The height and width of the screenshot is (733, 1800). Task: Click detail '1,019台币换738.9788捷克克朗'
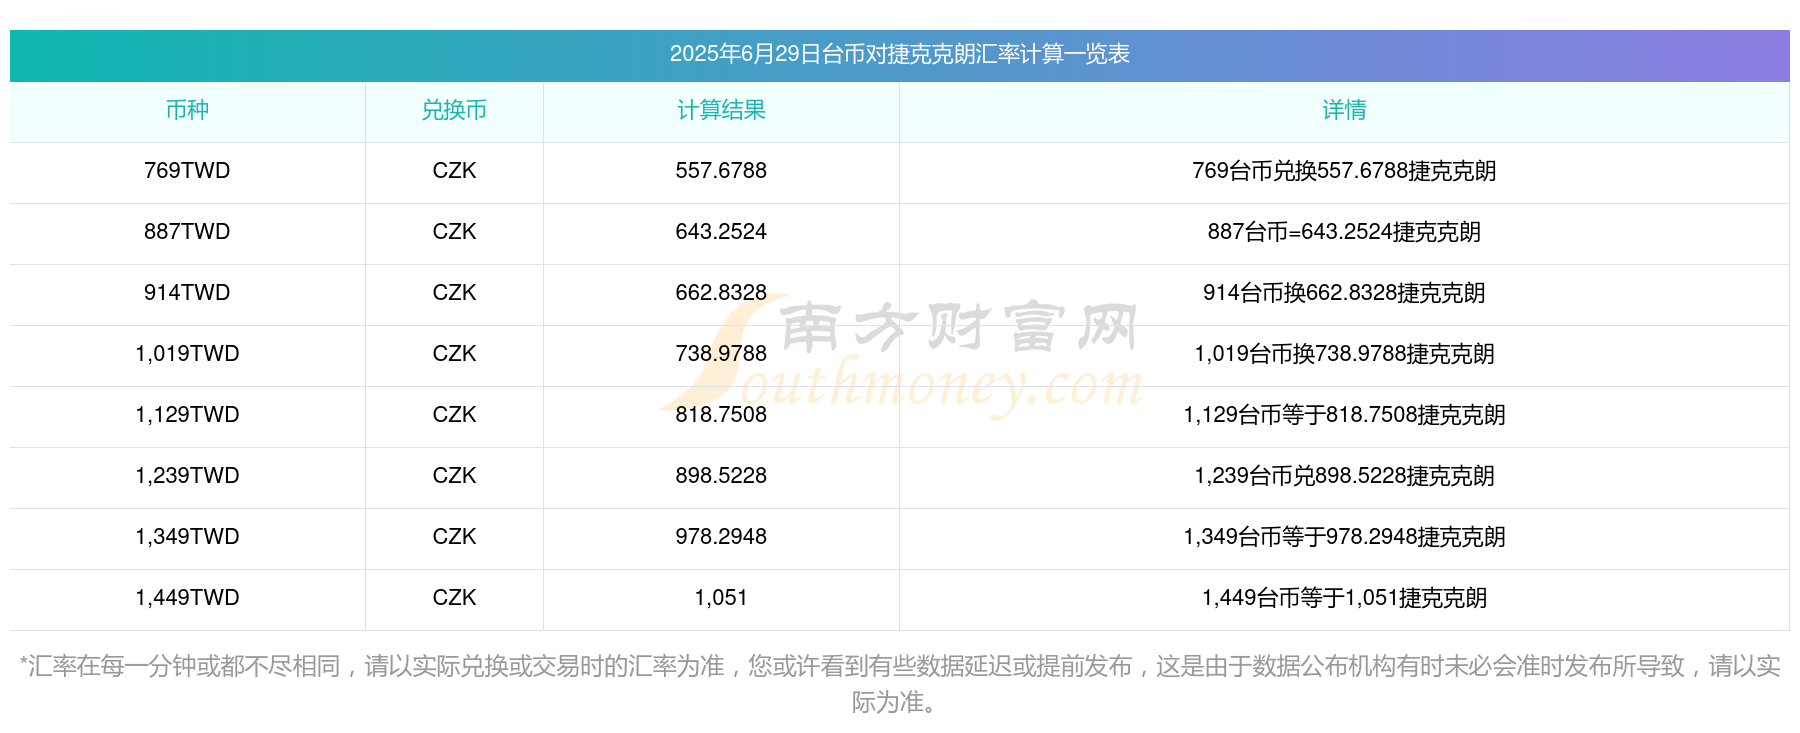tap(1344, 354)
